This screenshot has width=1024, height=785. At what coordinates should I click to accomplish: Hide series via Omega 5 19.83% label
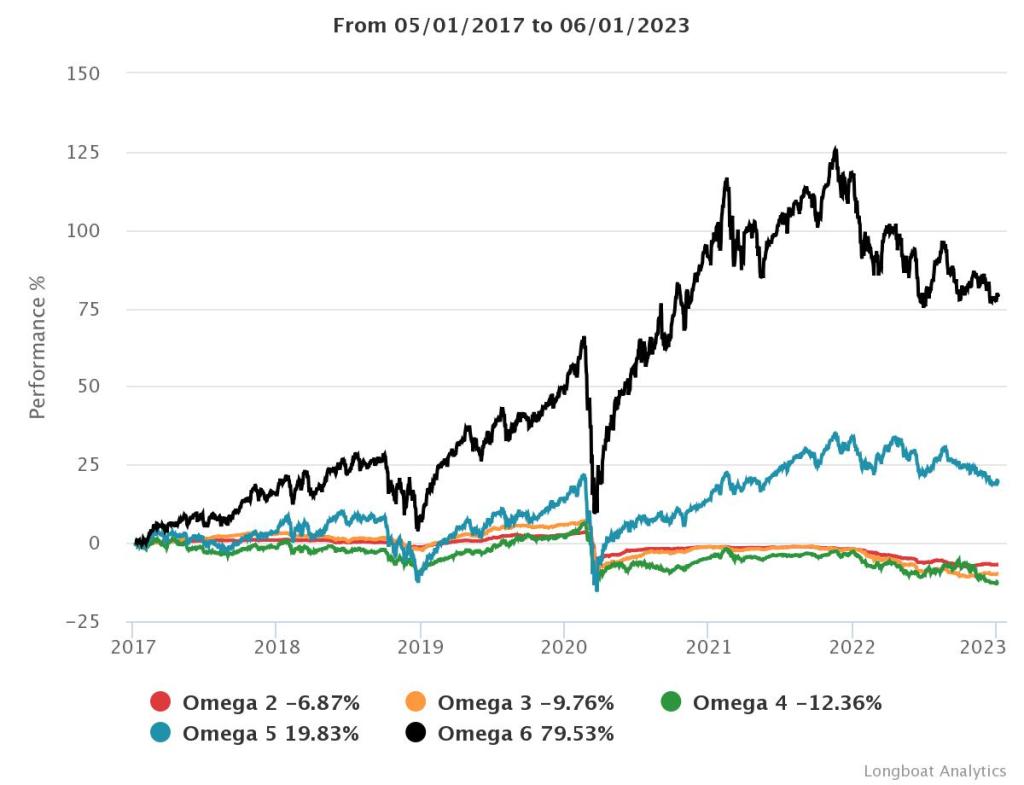(x=270, y=734)
